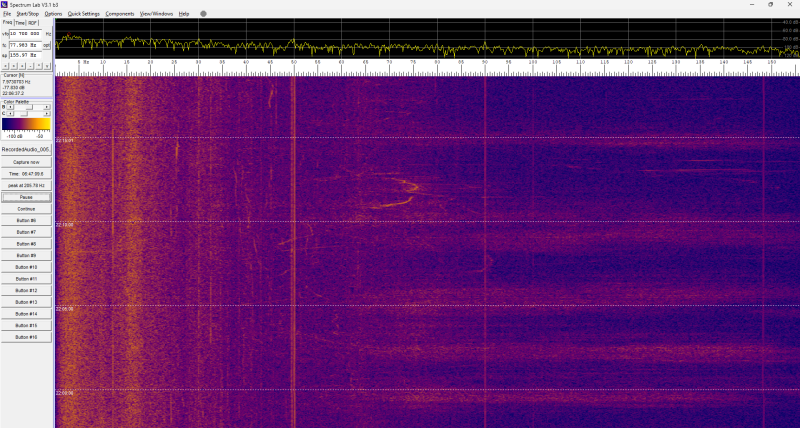This screenshot has width=800, height=428.
Task: Switch to the RDF tab
Action: tap(33, 23)
